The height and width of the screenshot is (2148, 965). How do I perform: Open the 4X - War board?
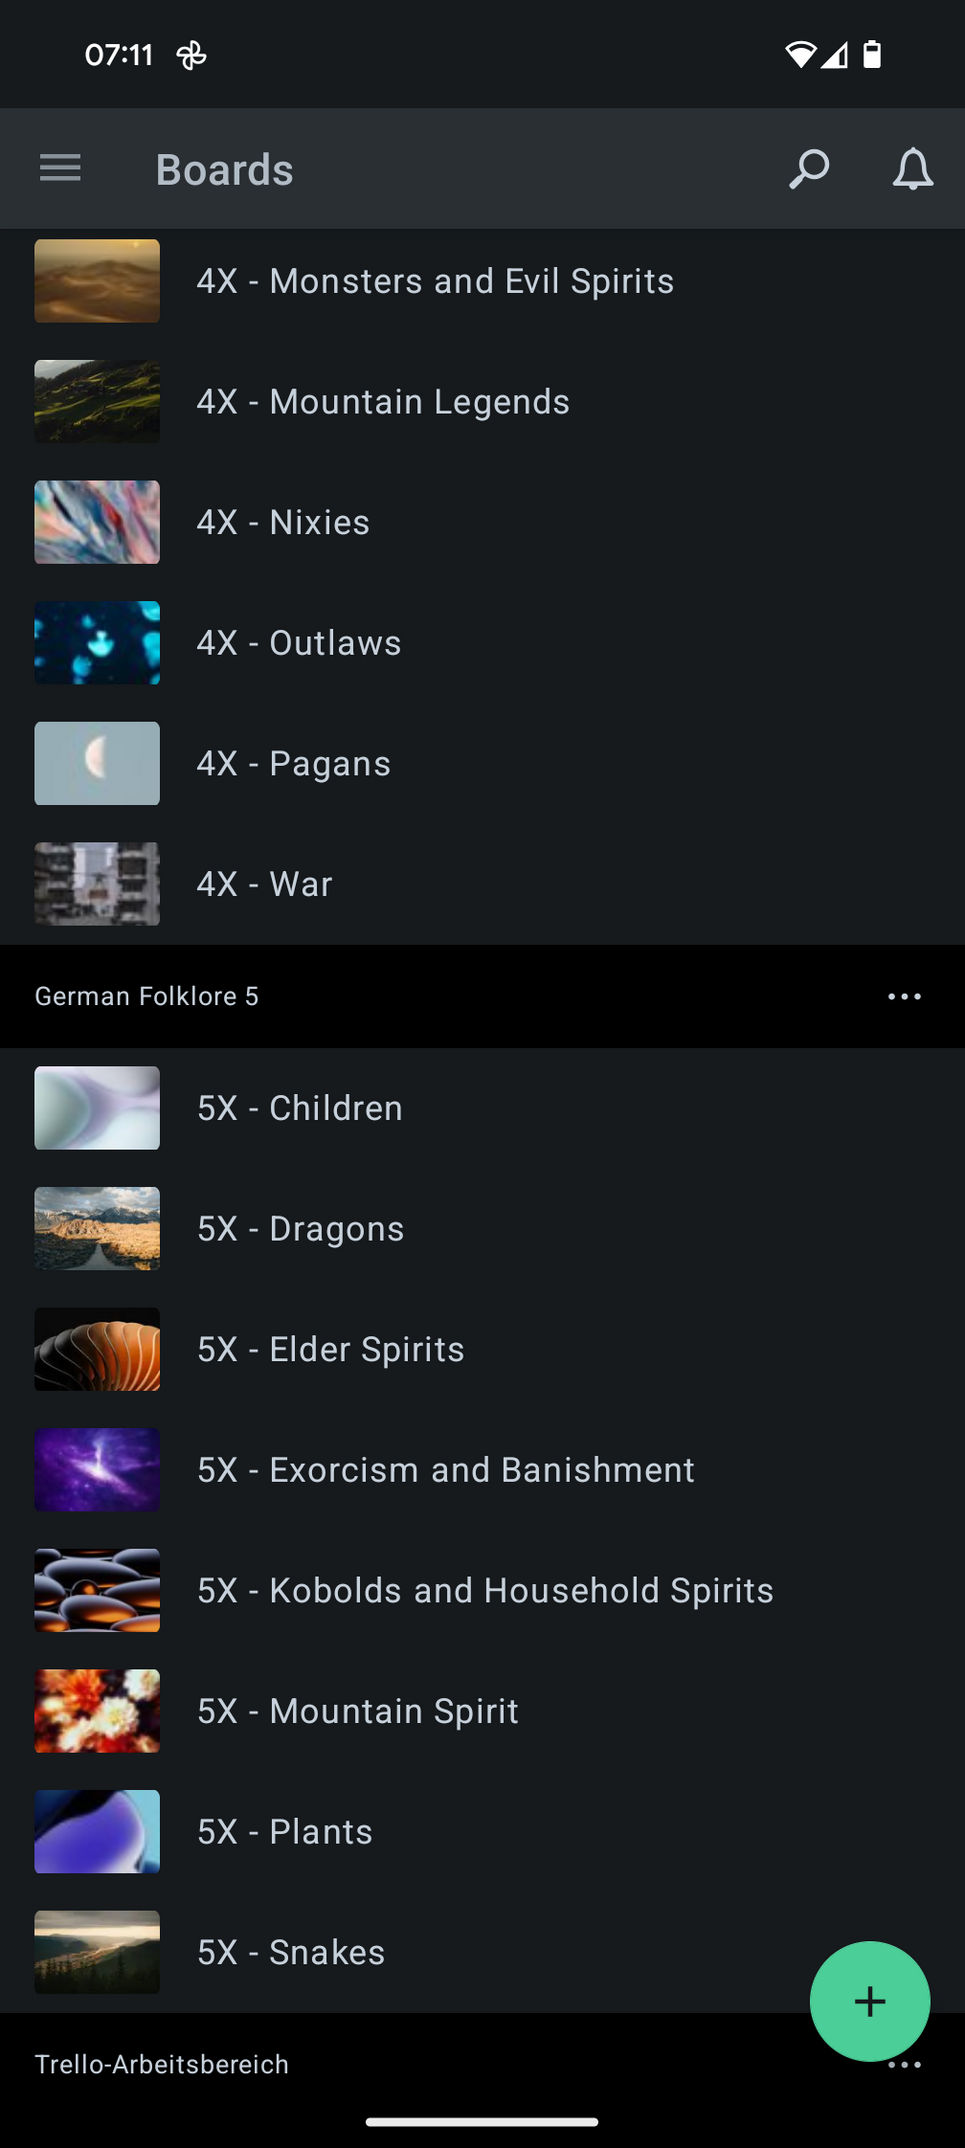click(x=265, y=884)
